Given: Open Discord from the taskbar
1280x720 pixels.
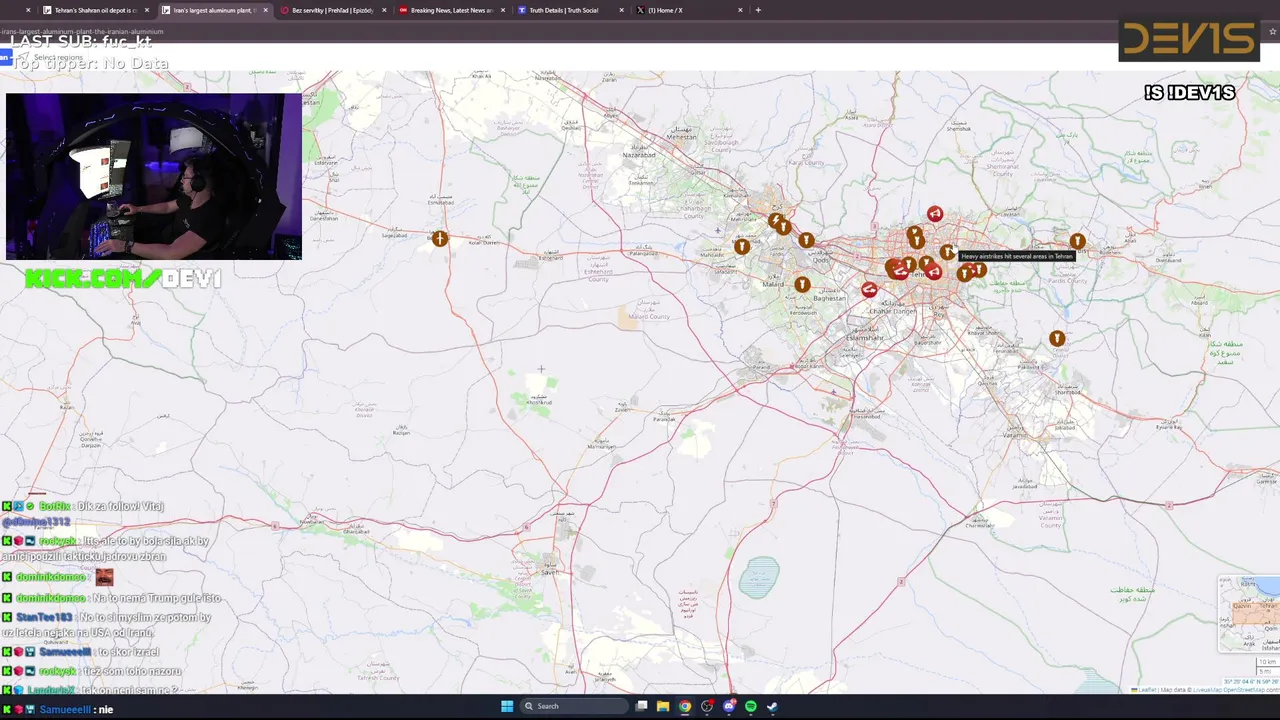Looking at the screenshot, I should 729,706.
